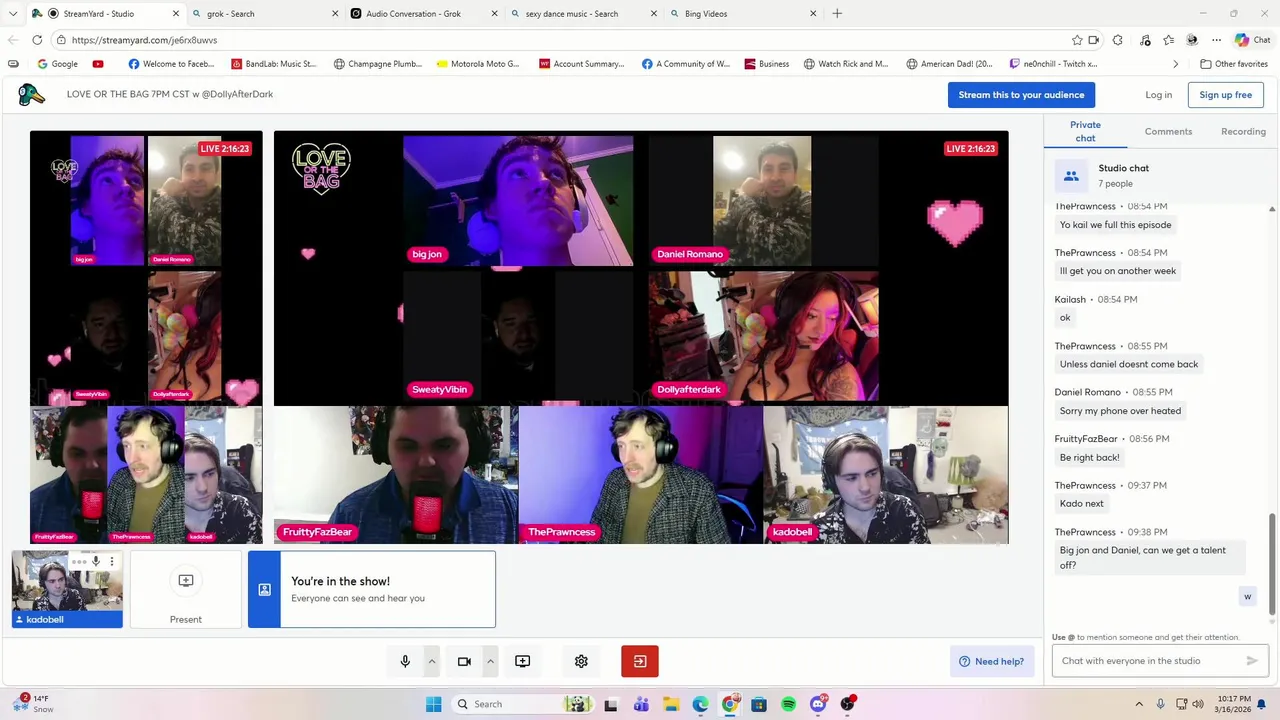This screenshot has height=720, width=1280.
Task: Click the favorite star icon in address bar
Action: [x=1077, y=40]
